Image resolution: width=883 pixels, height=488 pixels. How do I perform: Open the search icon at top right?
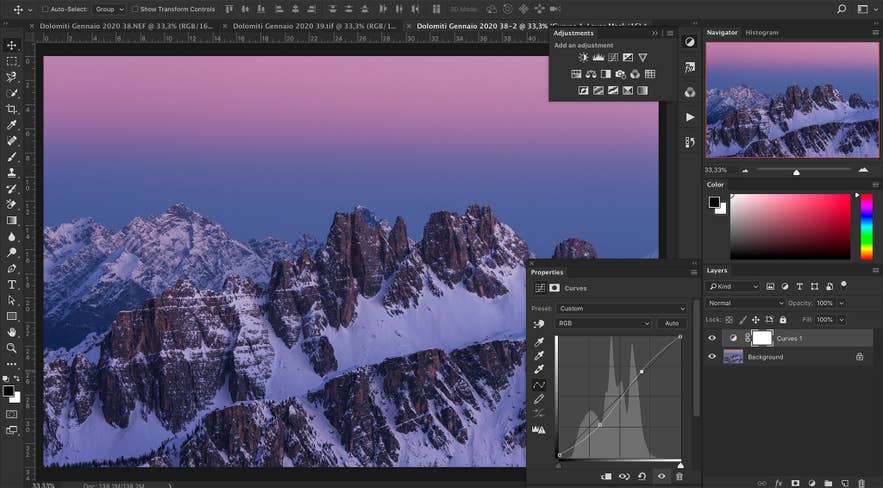pyautogui.click(x=841, y=9)
